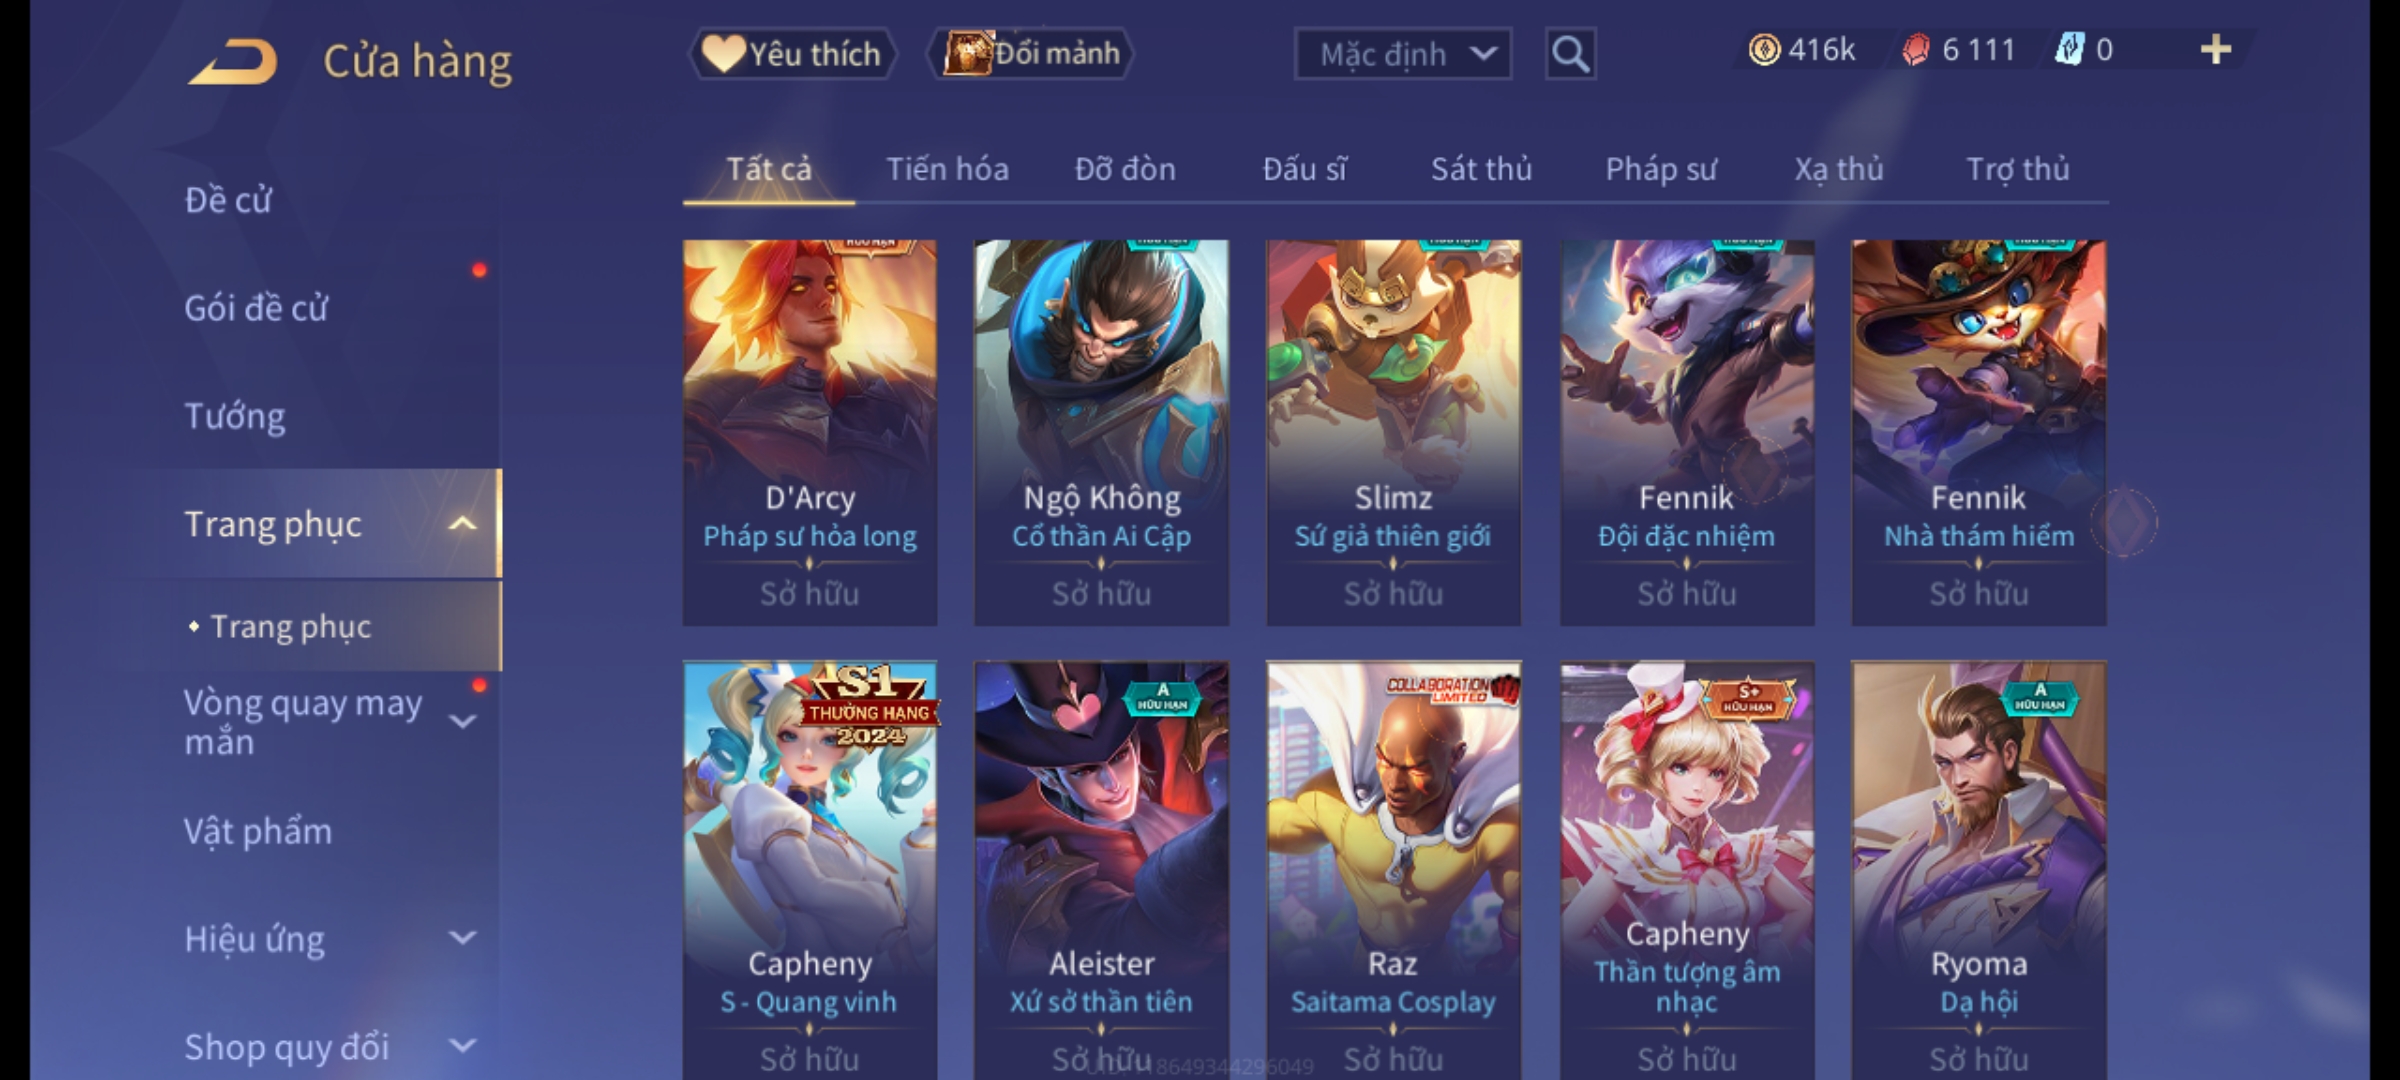Switch to the Sát thủ tab
The height and width of the screenshot is (1080, 2400).
1481,169
